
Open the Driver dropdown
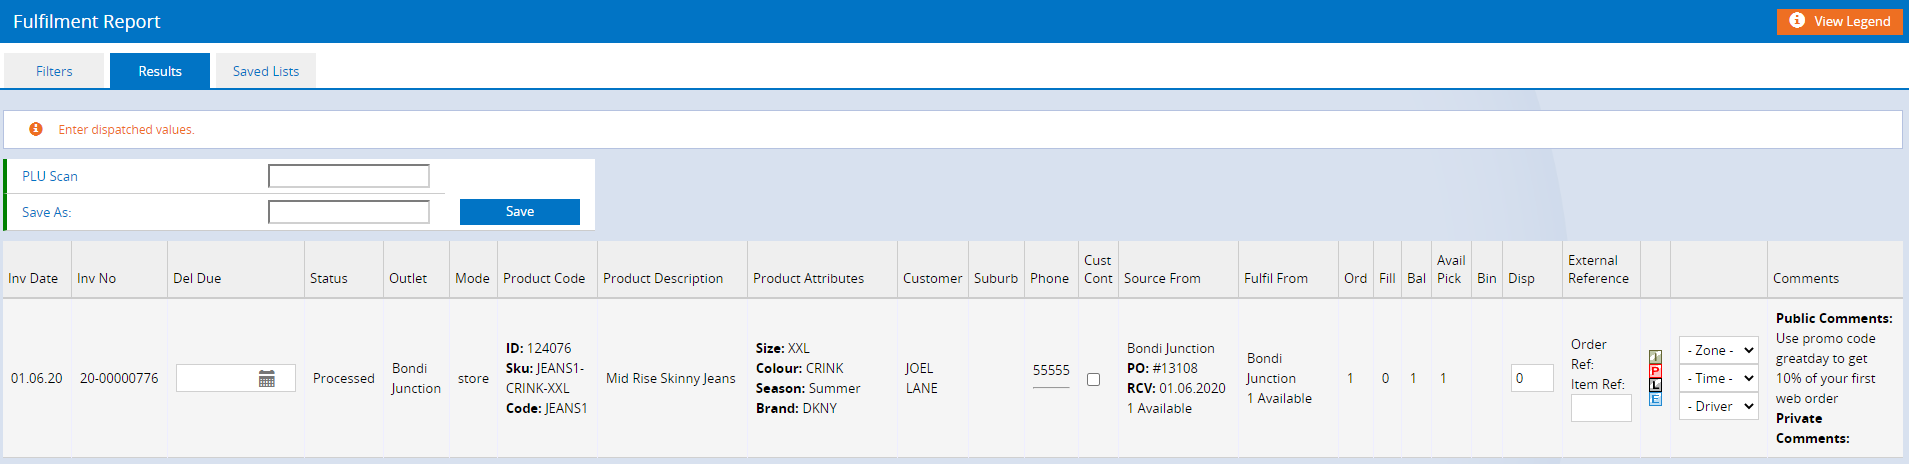(x=1718, y=406)
